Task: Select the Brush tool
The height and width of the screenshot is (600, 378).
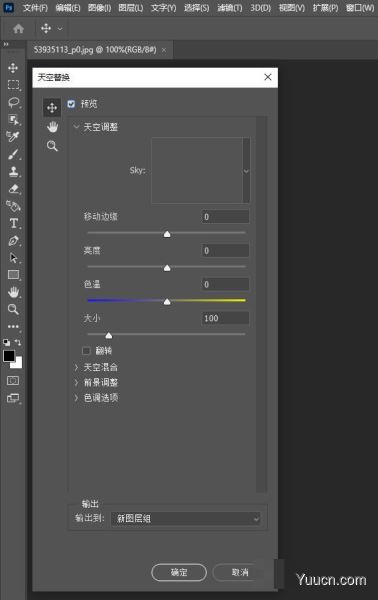Action: [x=13, y=154]
